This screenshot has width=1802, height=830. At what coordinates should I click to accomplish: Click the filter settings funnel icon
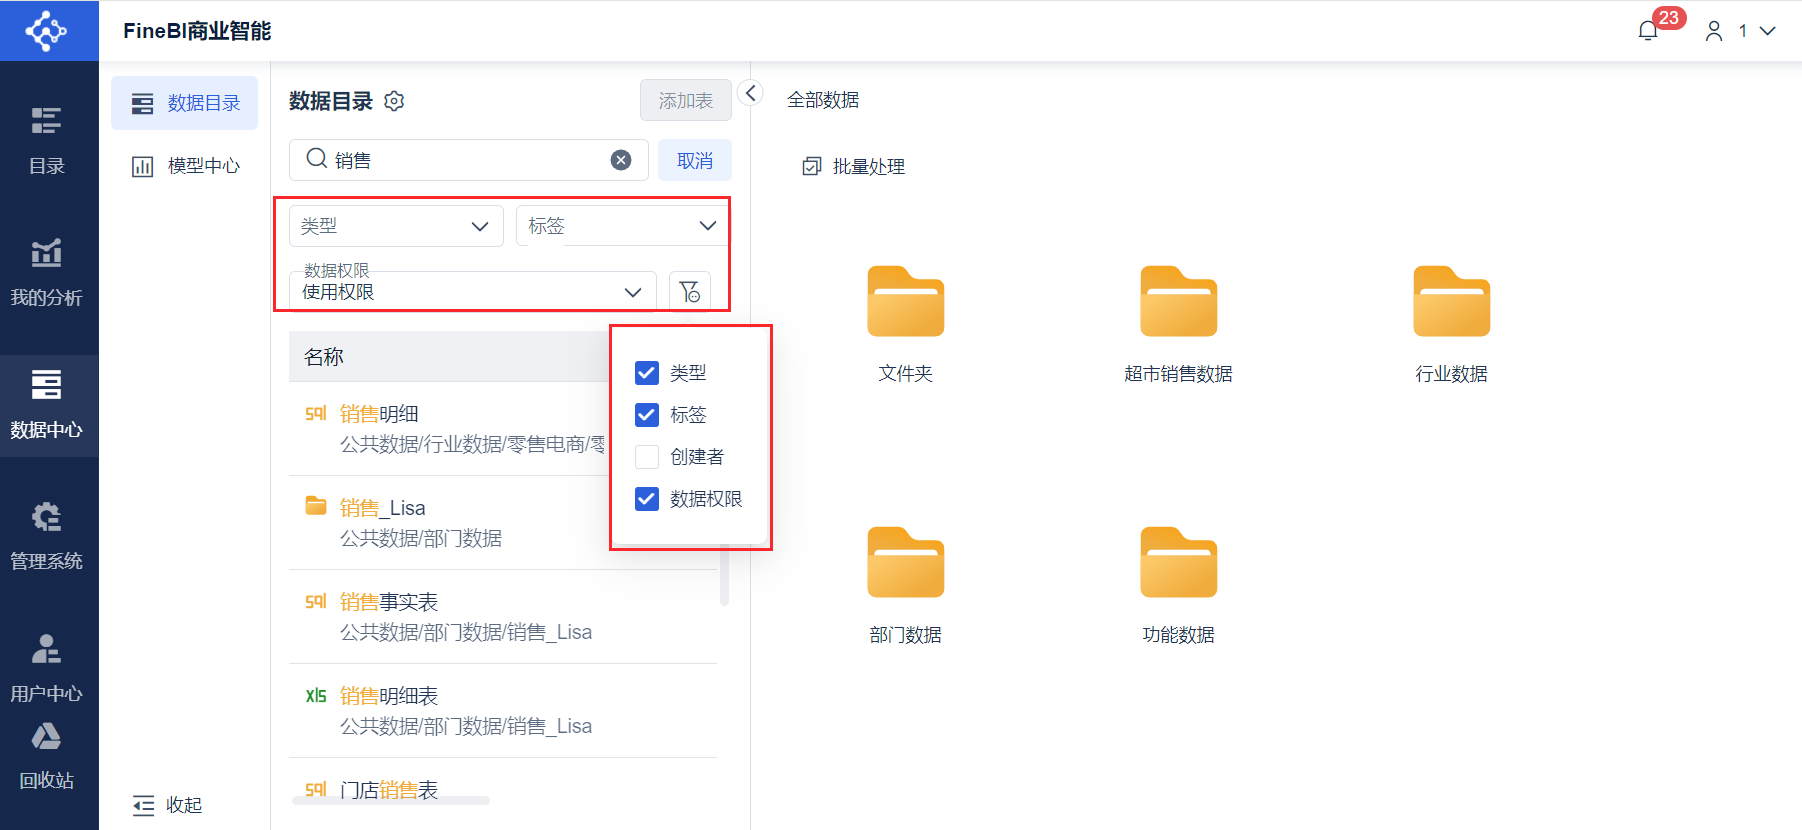coord(690,292)
